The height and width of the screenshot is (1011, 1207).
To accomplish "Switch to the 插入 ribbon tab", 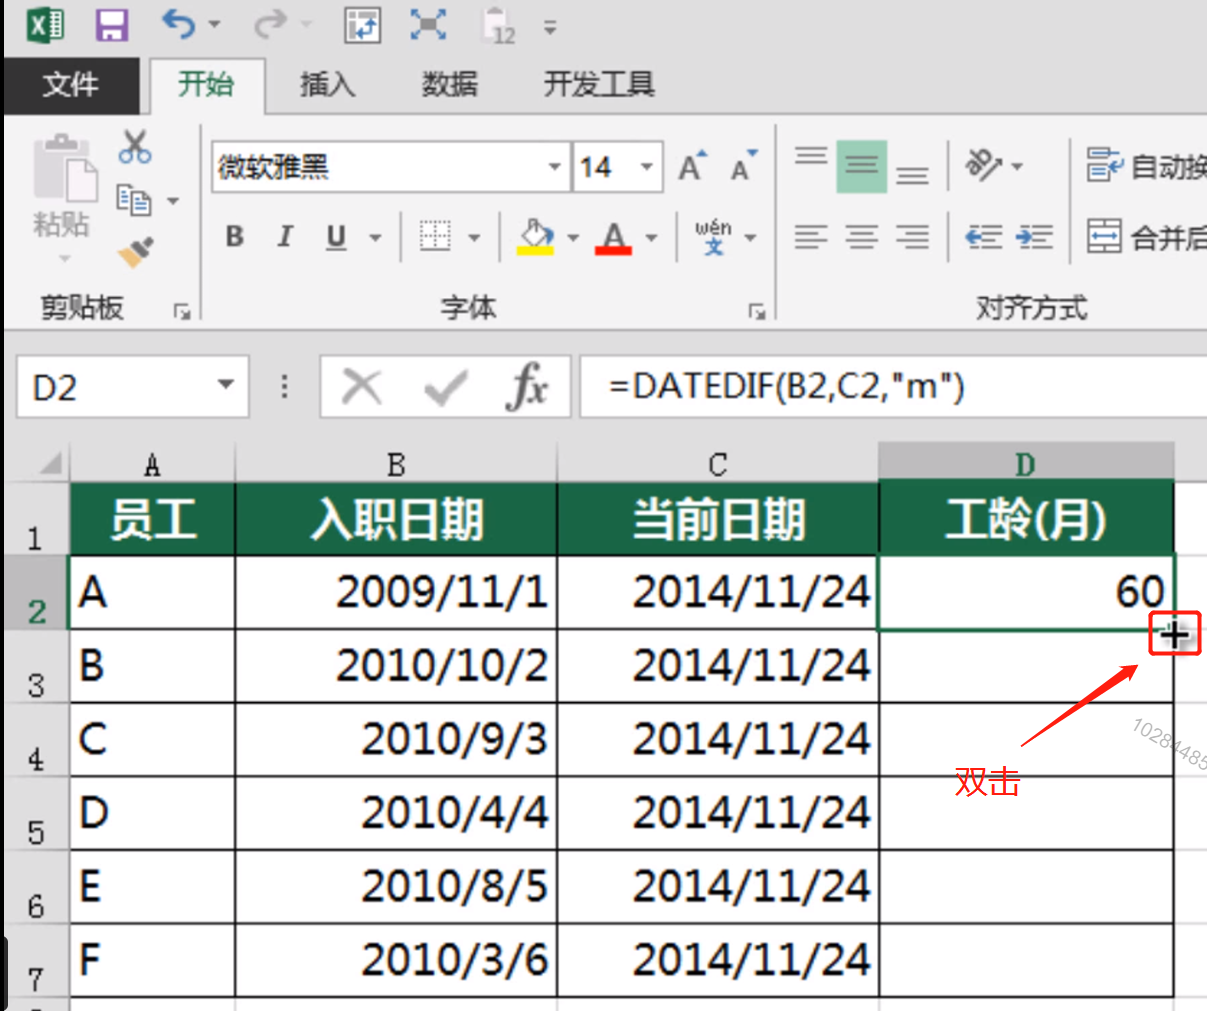I will click(327, 85).
